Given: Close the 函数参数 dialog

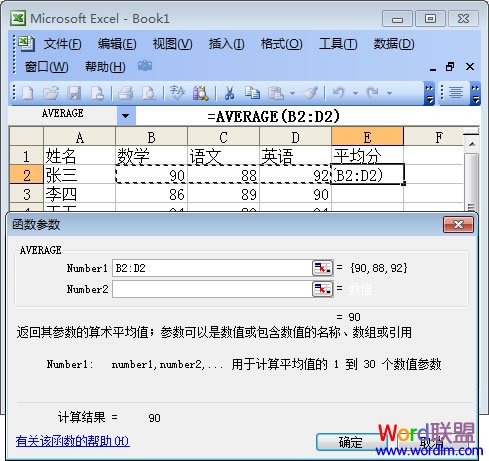Looking at the screenshot, I should pyautogui.click(x=458, y=225).
